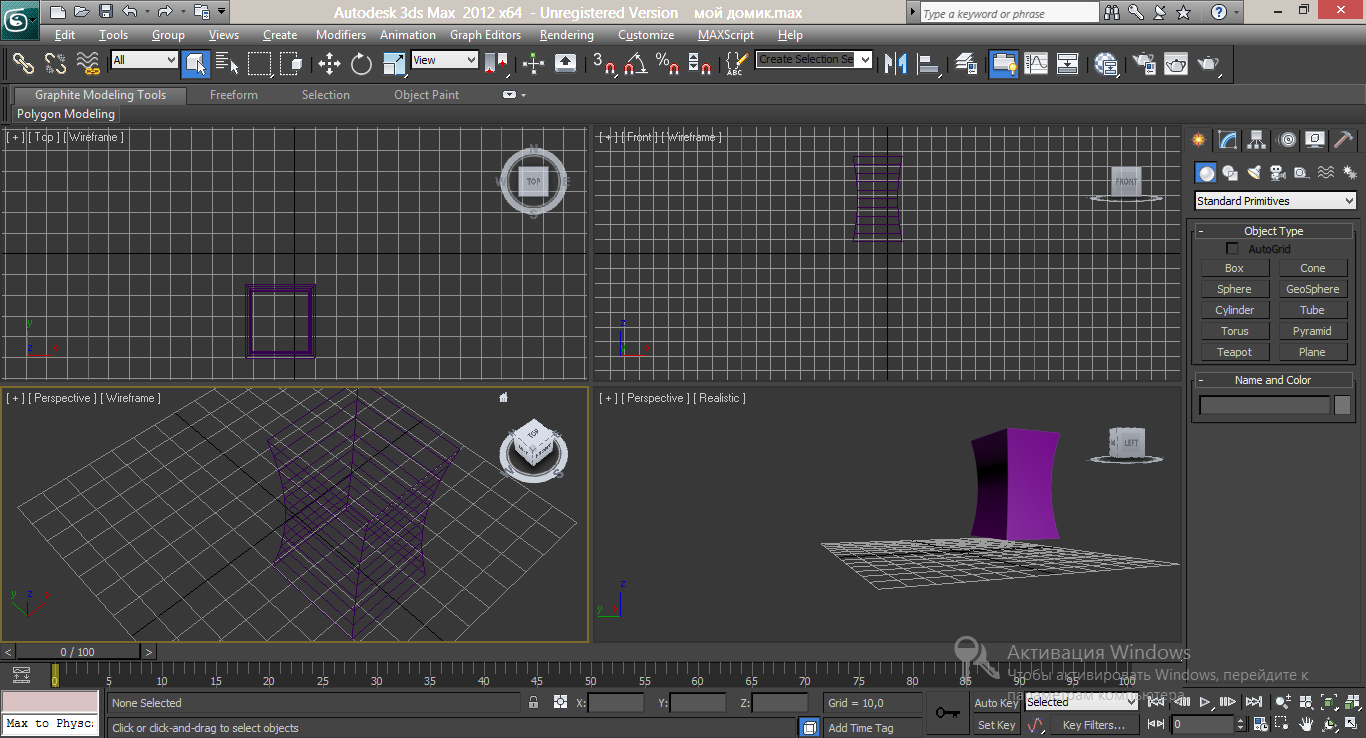This screenshot has width=1366, height=738.
Task: Open Quick Access toolbar dropdown arrow
Action: (x=221, y=12)
